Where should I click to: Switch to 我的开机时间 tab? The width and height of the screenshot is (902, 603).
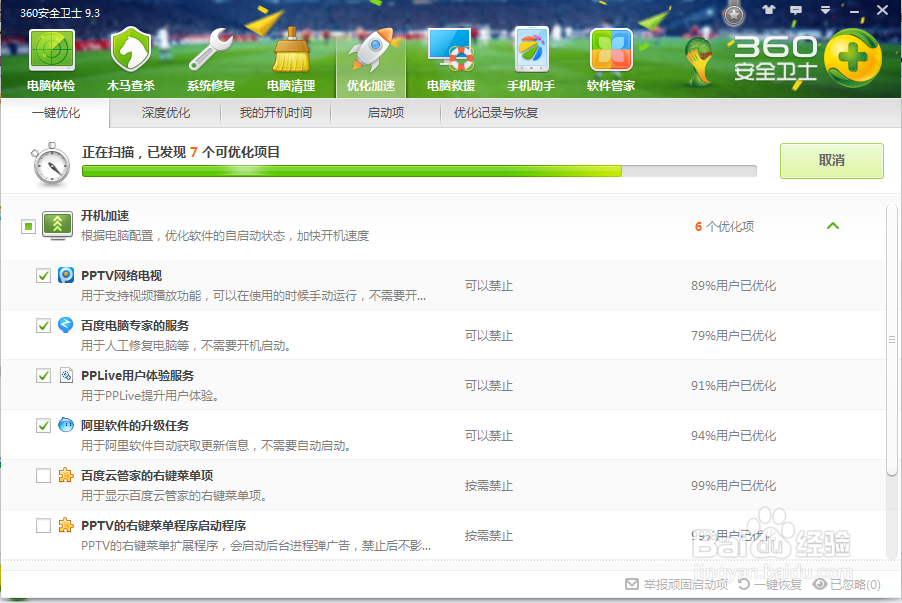pos(276,113)
